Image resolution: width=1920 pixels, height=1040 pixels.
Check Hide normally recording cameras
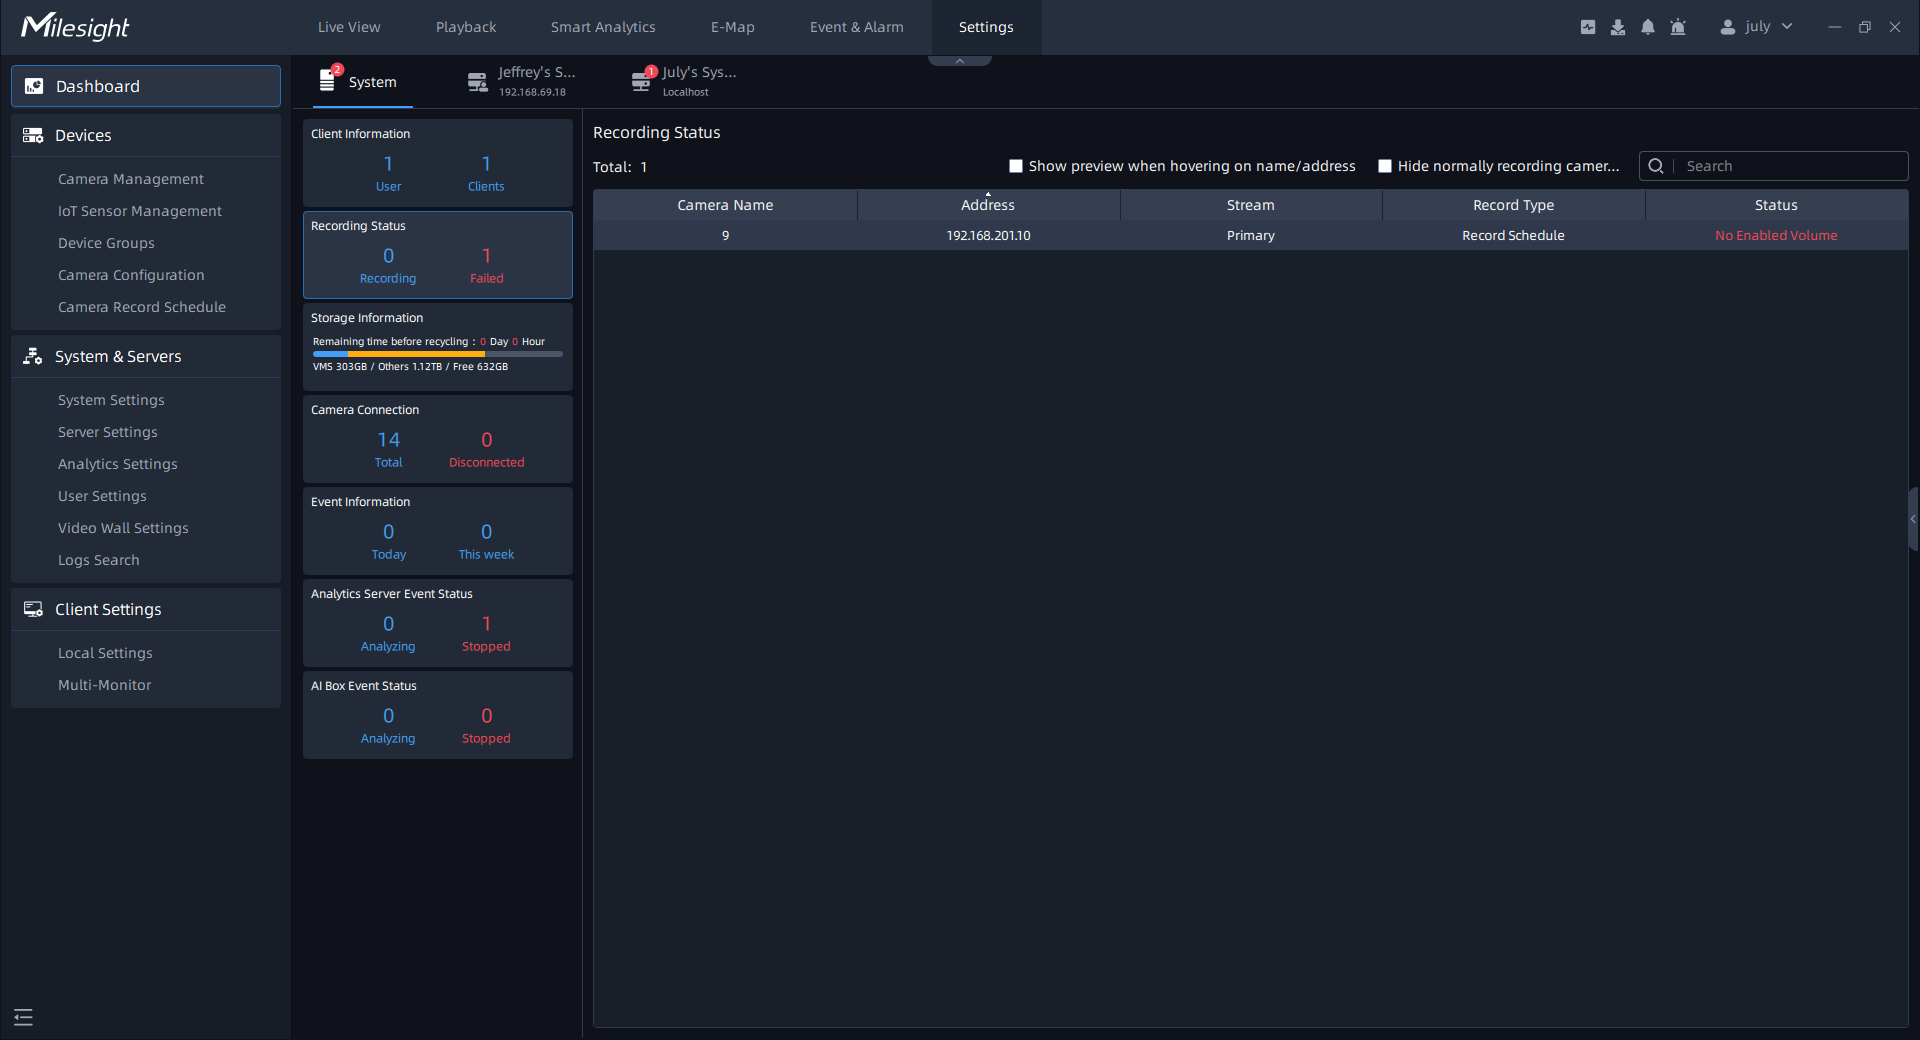click(x=1385, y=166)
